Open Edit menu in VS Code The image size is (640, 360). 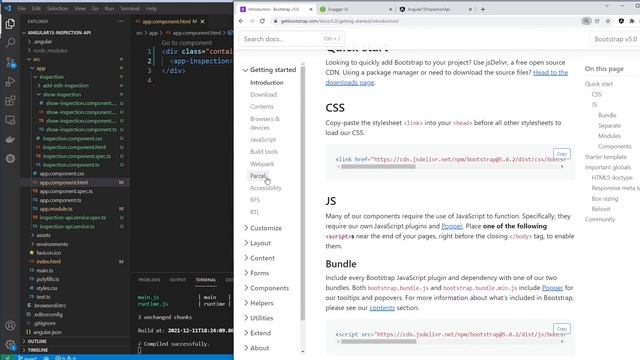(x=36, y=8)
